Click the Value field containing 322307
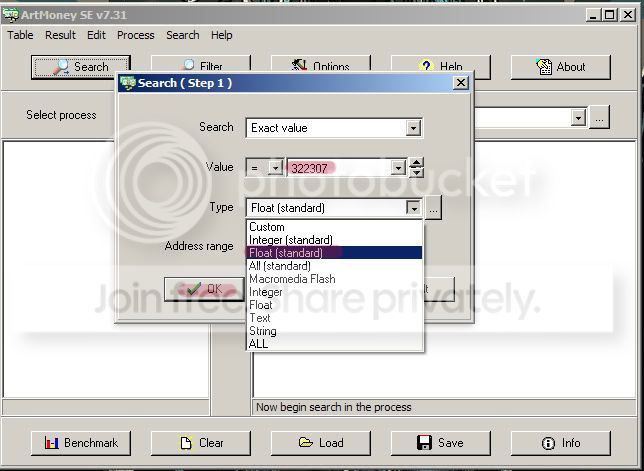 pyautogui.click(x=340, y=168)
